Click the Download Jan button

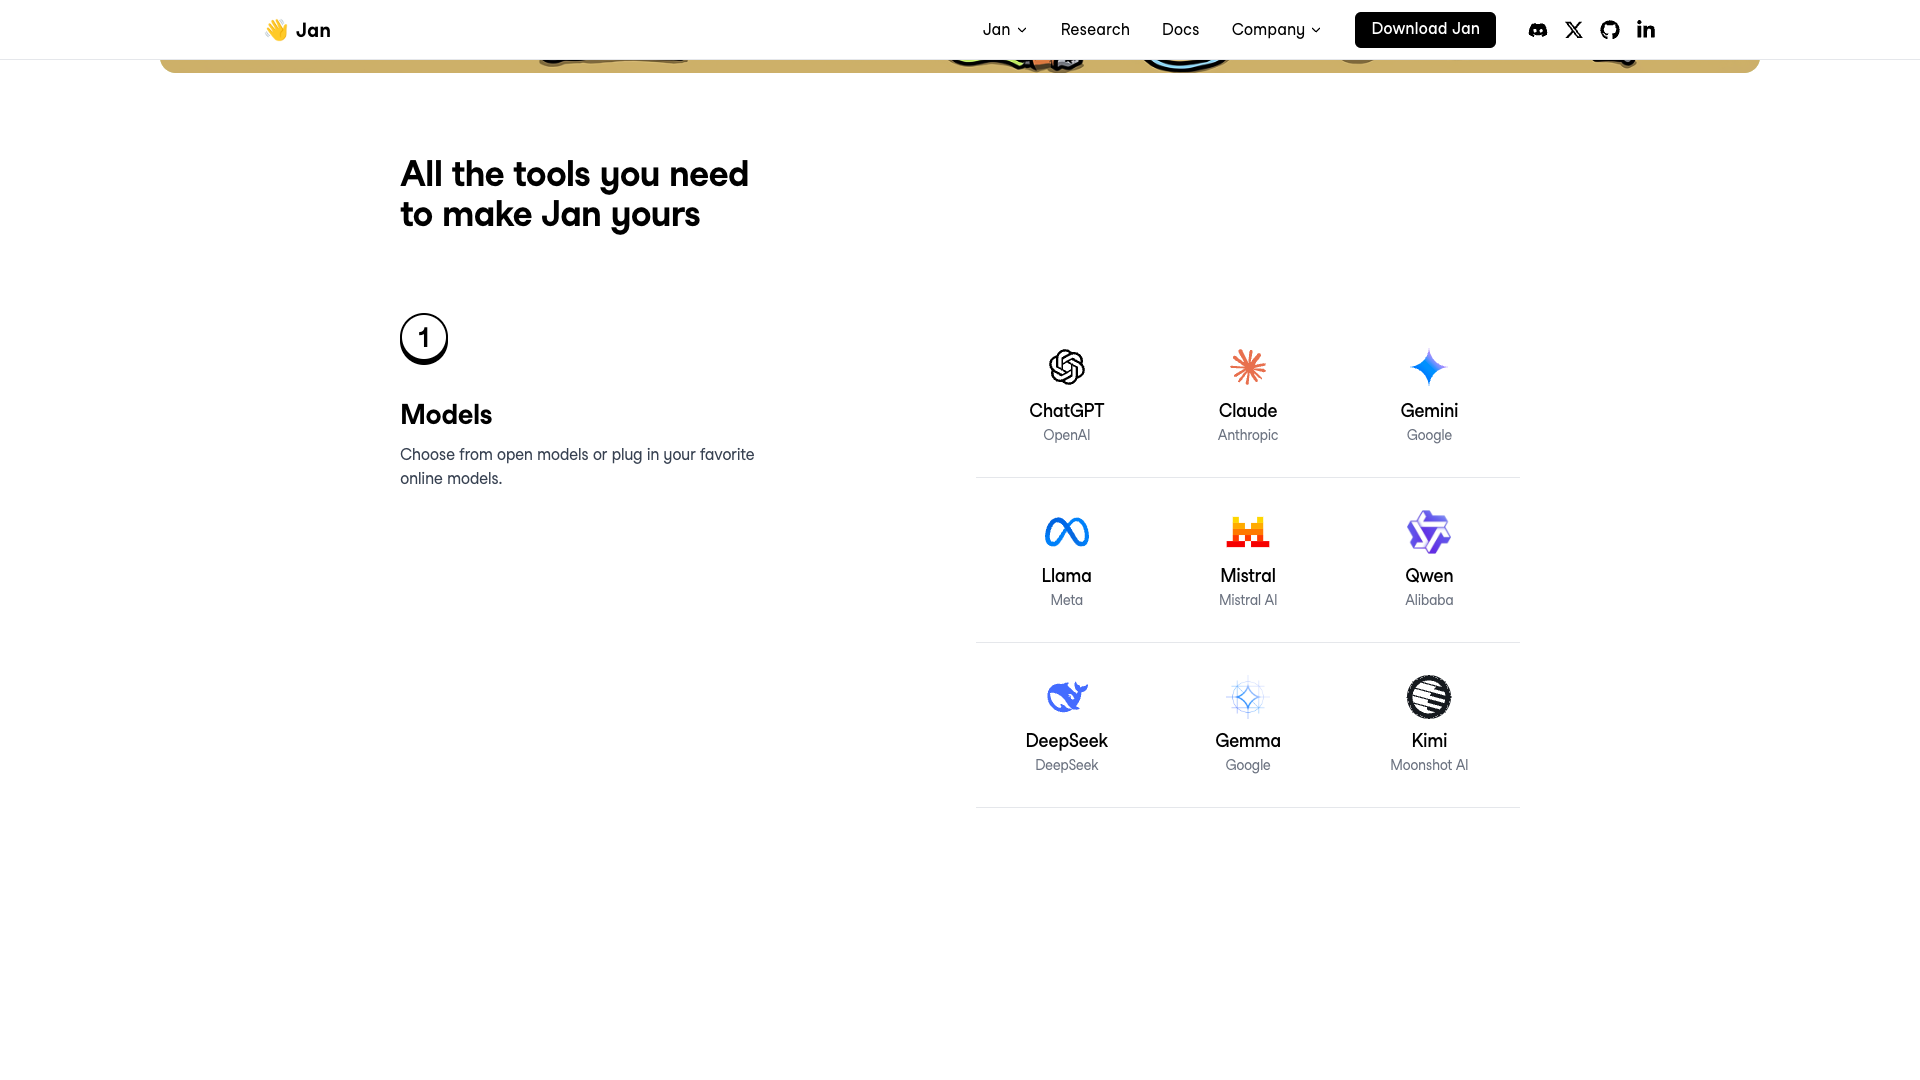coord(1425,30)
